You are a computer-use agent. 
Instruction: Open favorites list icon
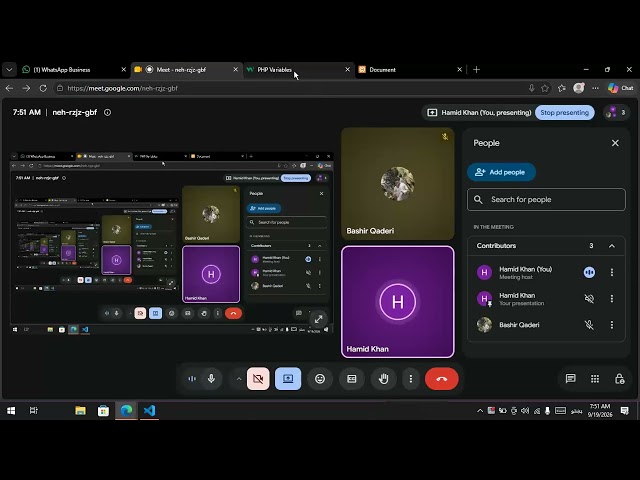[x=562, y=88]
